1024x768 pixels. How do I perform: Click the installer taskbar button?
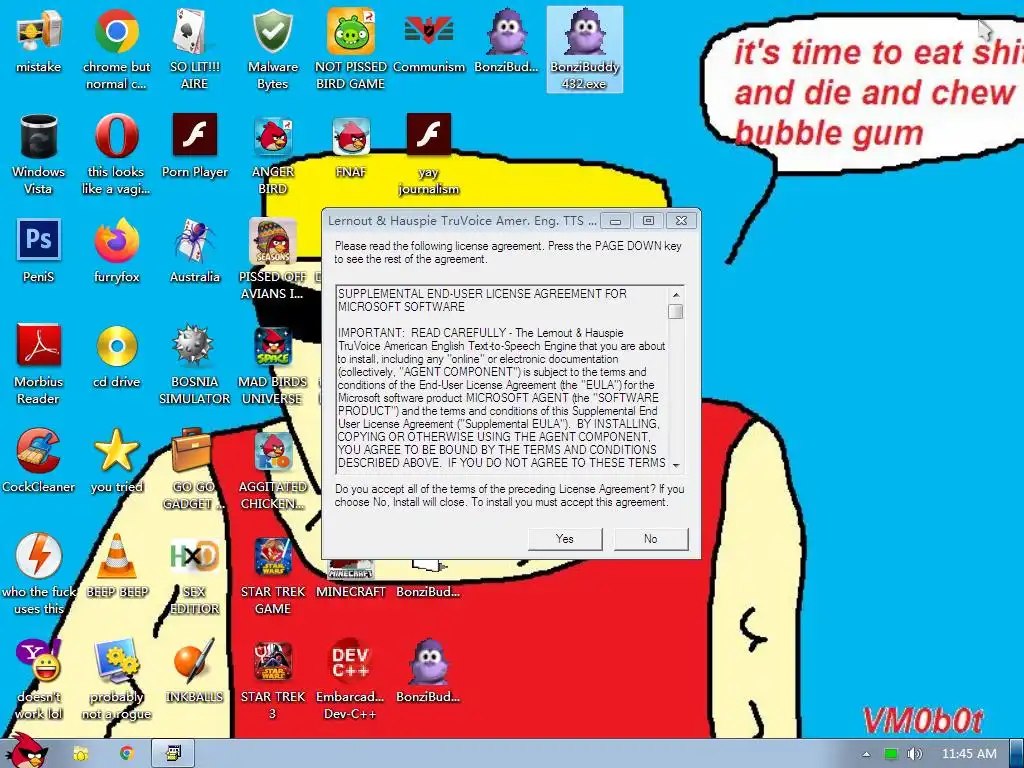pyautogui.click(x=173, y=754)
